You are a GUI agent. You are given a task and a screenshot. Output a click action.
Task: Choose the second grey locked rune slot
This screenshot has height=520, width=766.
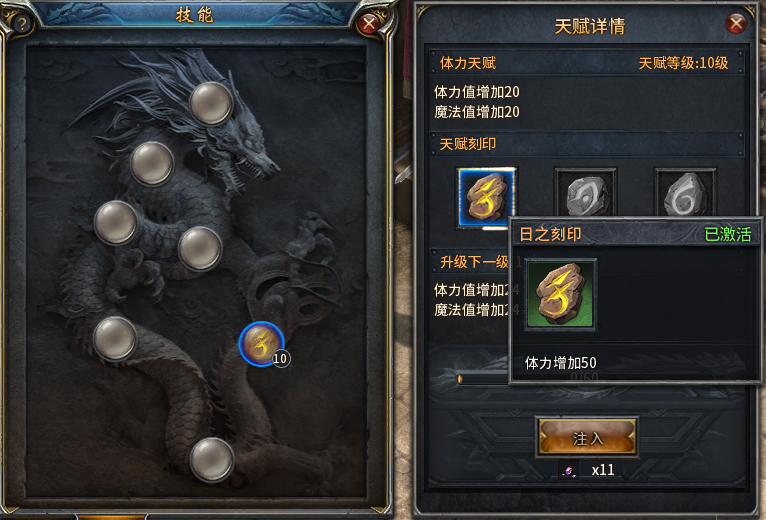pos(585,193)
